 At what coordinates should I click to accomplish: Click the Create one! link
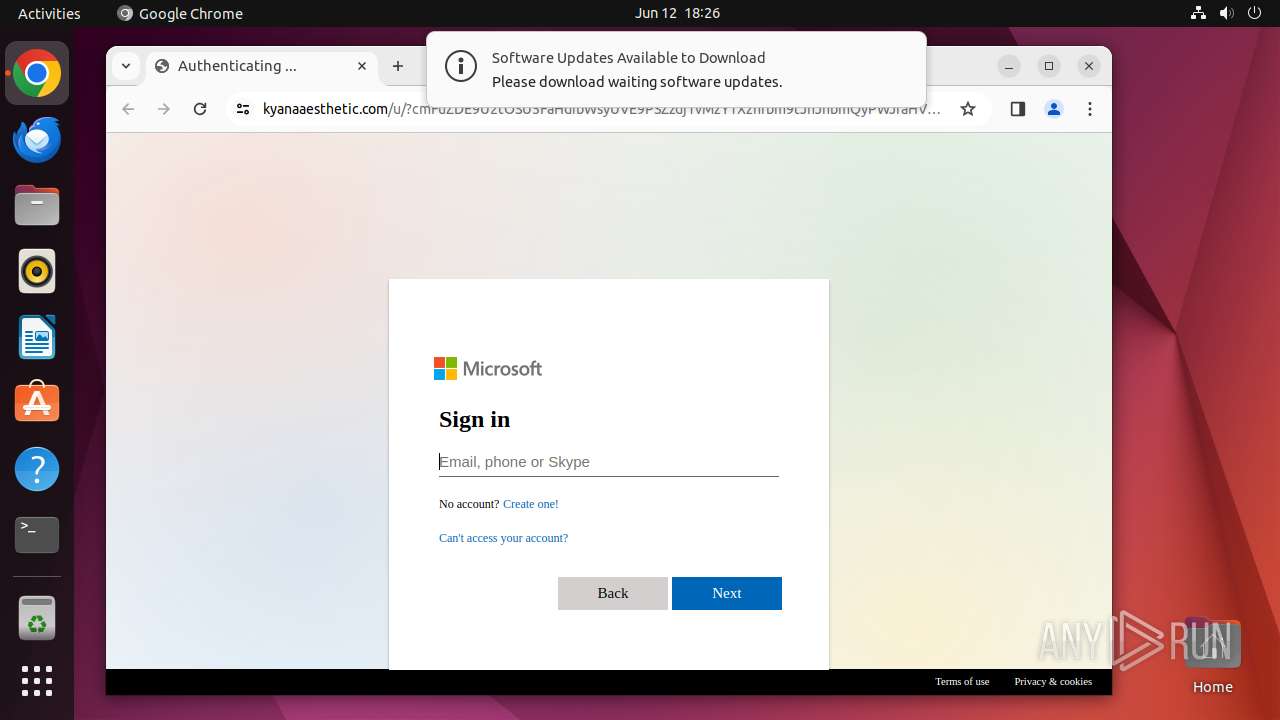coord(531,504)
